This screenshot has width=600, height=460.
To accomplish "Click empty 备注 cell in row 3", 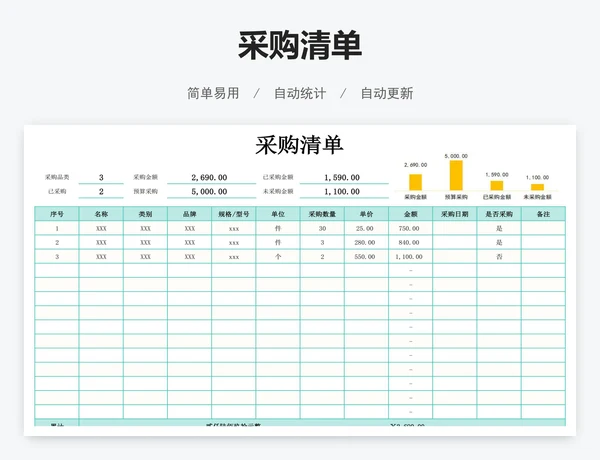I will click(x=543, y=256).
